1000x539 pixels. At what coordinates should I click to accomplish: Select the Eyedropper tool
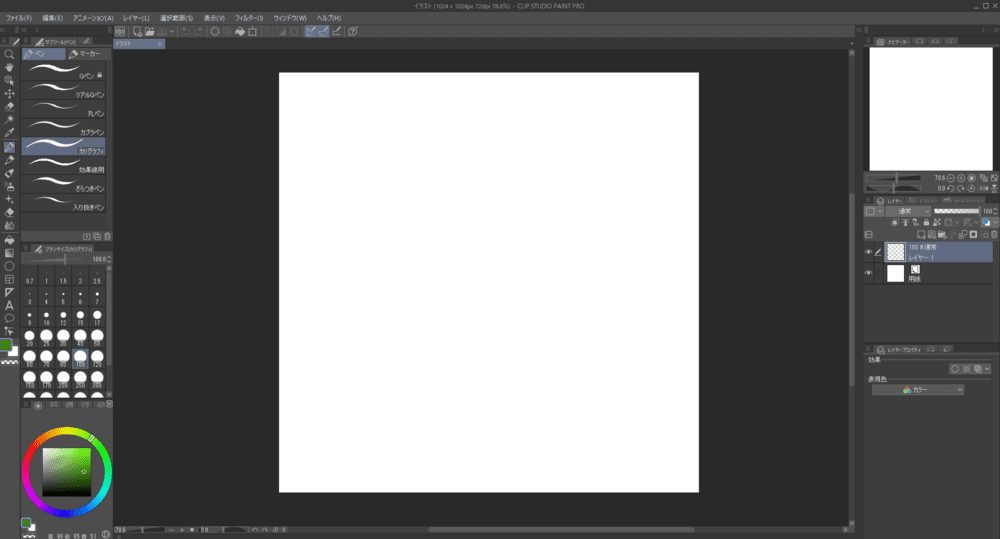click(x=9, y=133)
